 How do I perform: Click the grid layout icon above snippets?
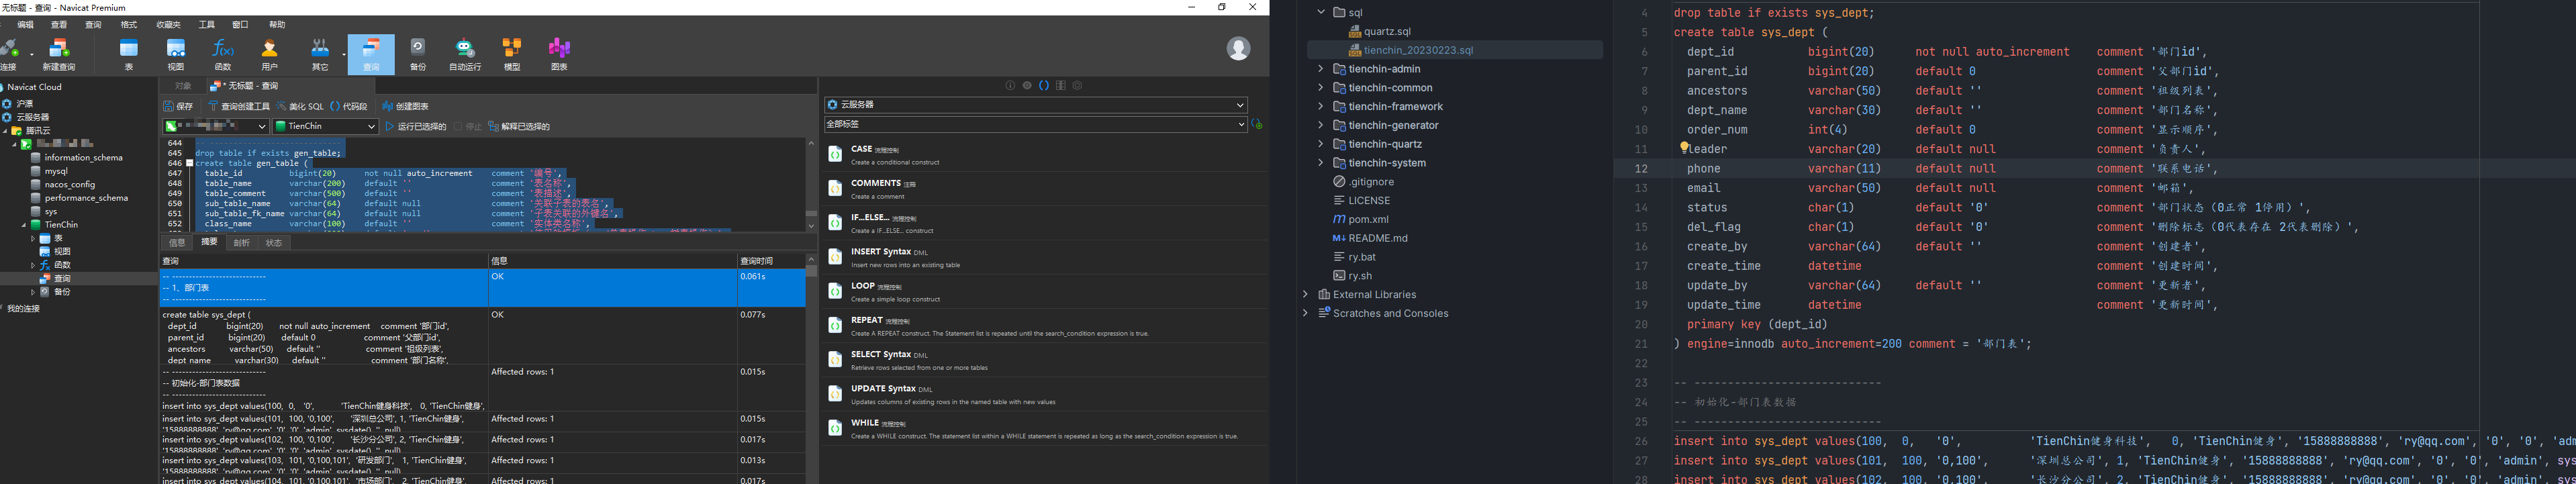pyautogui.click(x=1061, y=86)
